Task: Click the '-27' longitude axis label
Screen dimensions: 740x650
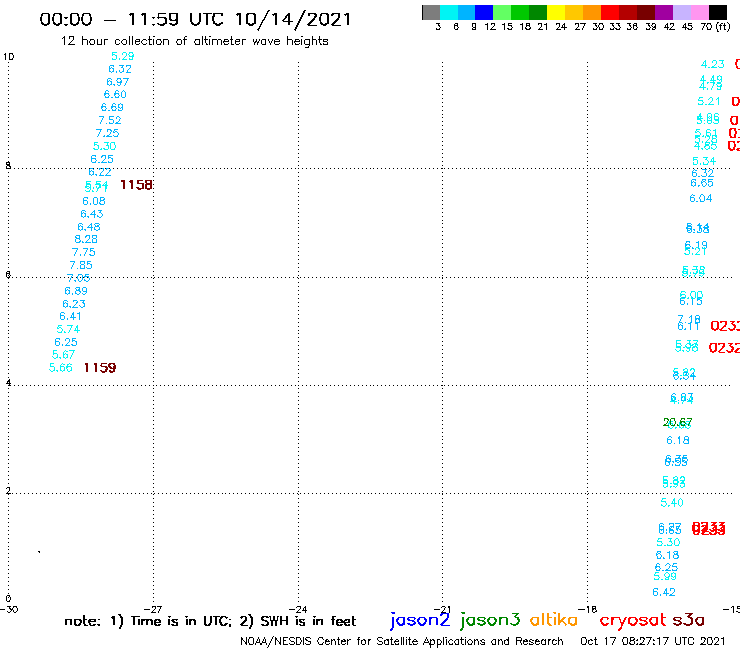Action: 153,609
